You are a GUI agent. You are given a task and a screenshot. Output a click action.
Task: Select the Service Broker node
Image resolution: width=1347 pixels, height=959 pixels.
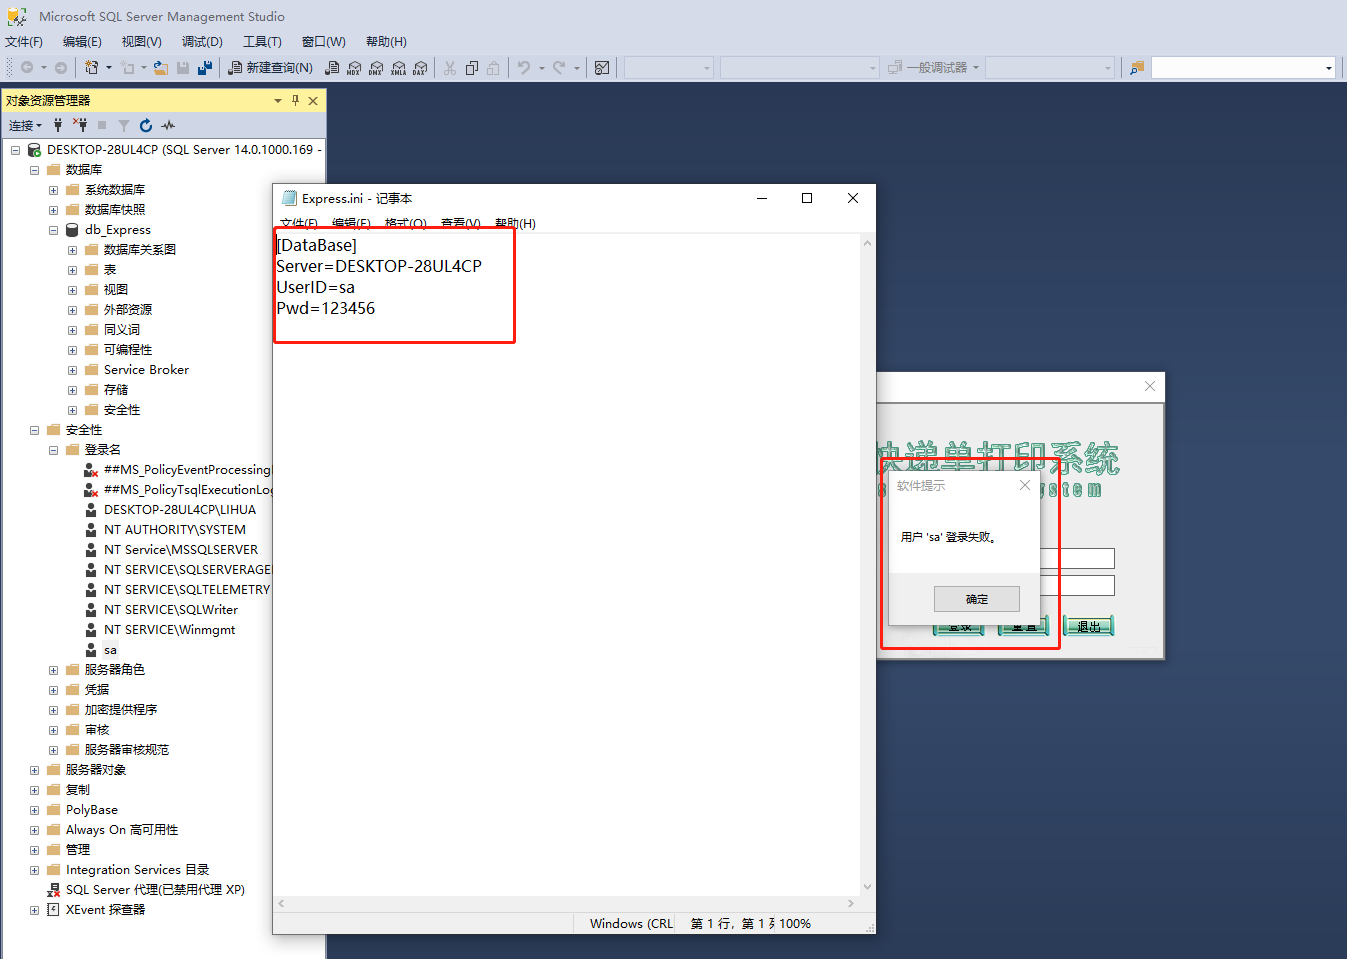point(146,370)
